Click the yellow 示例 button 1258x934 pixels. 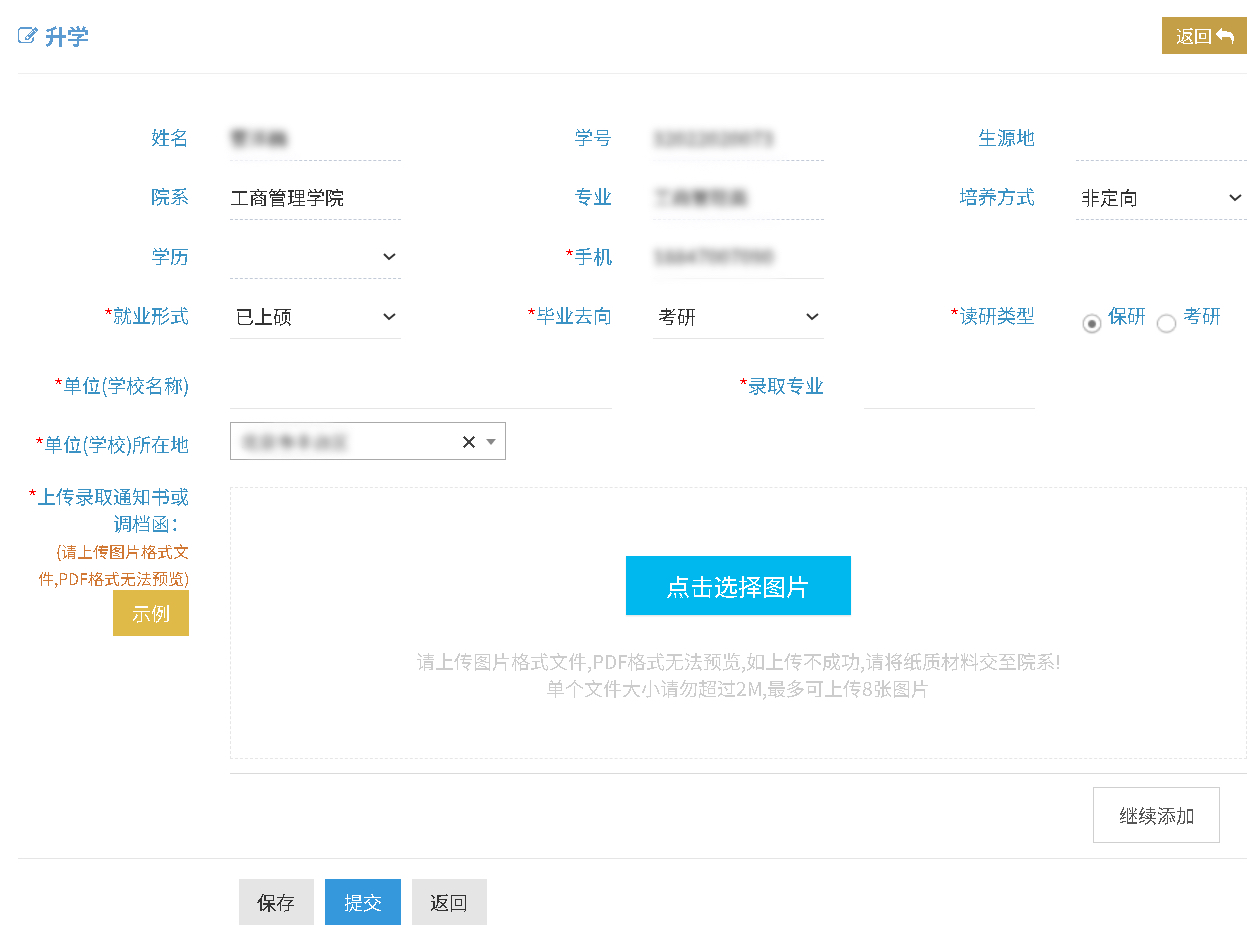tap(151, 613)
